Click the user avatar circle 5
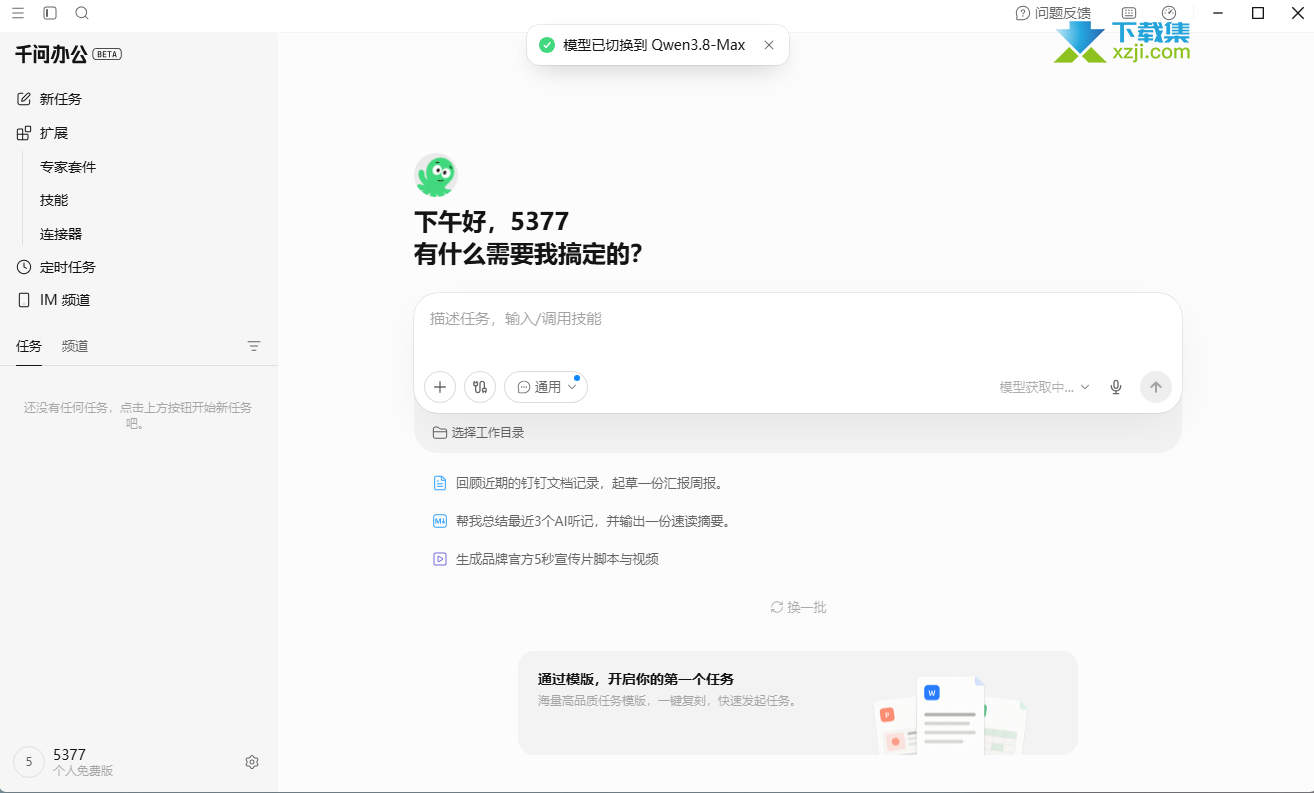This screenshot has height=793, width=1314. (29, 762)
